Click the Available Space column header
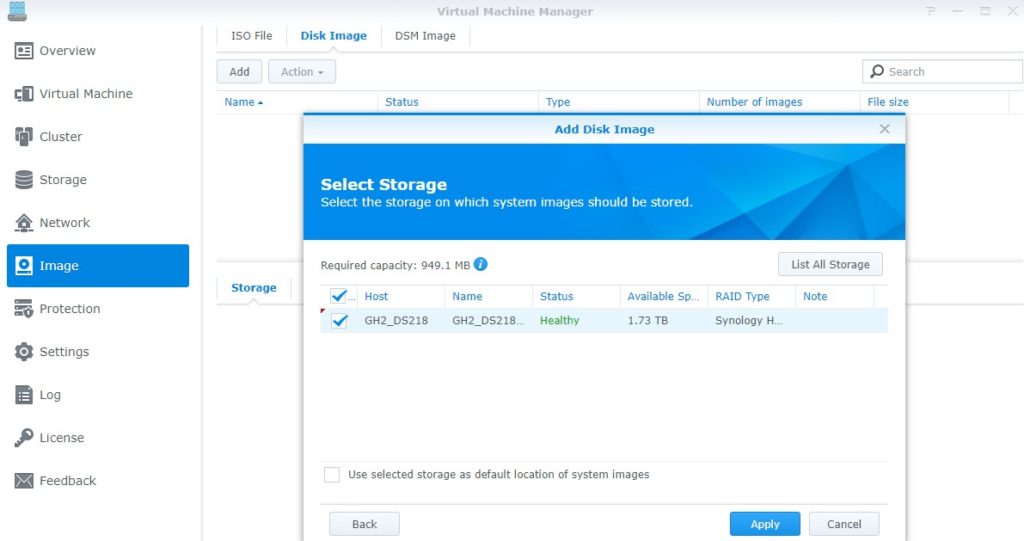 [x=664, y=296]
